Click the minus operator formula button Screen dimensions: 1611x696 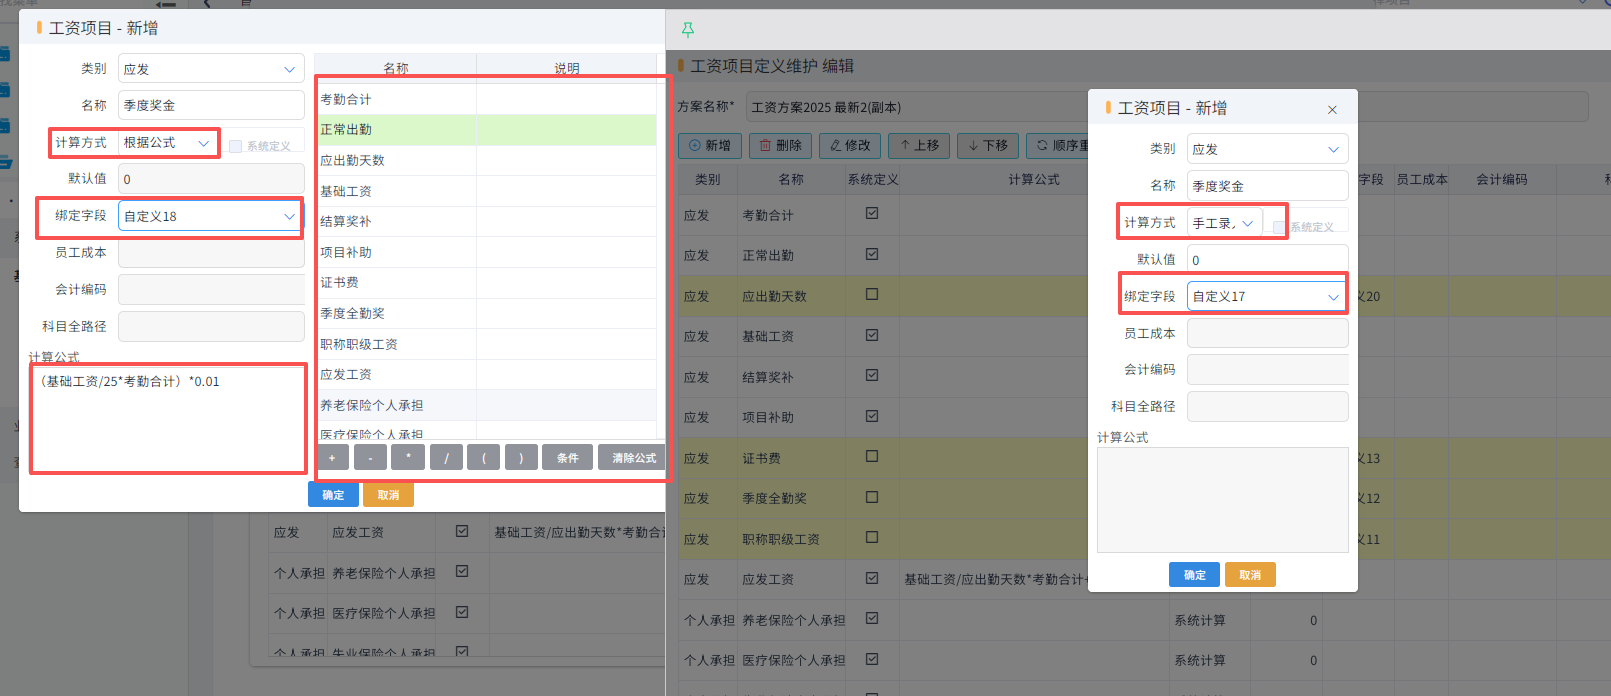(370, 458)
